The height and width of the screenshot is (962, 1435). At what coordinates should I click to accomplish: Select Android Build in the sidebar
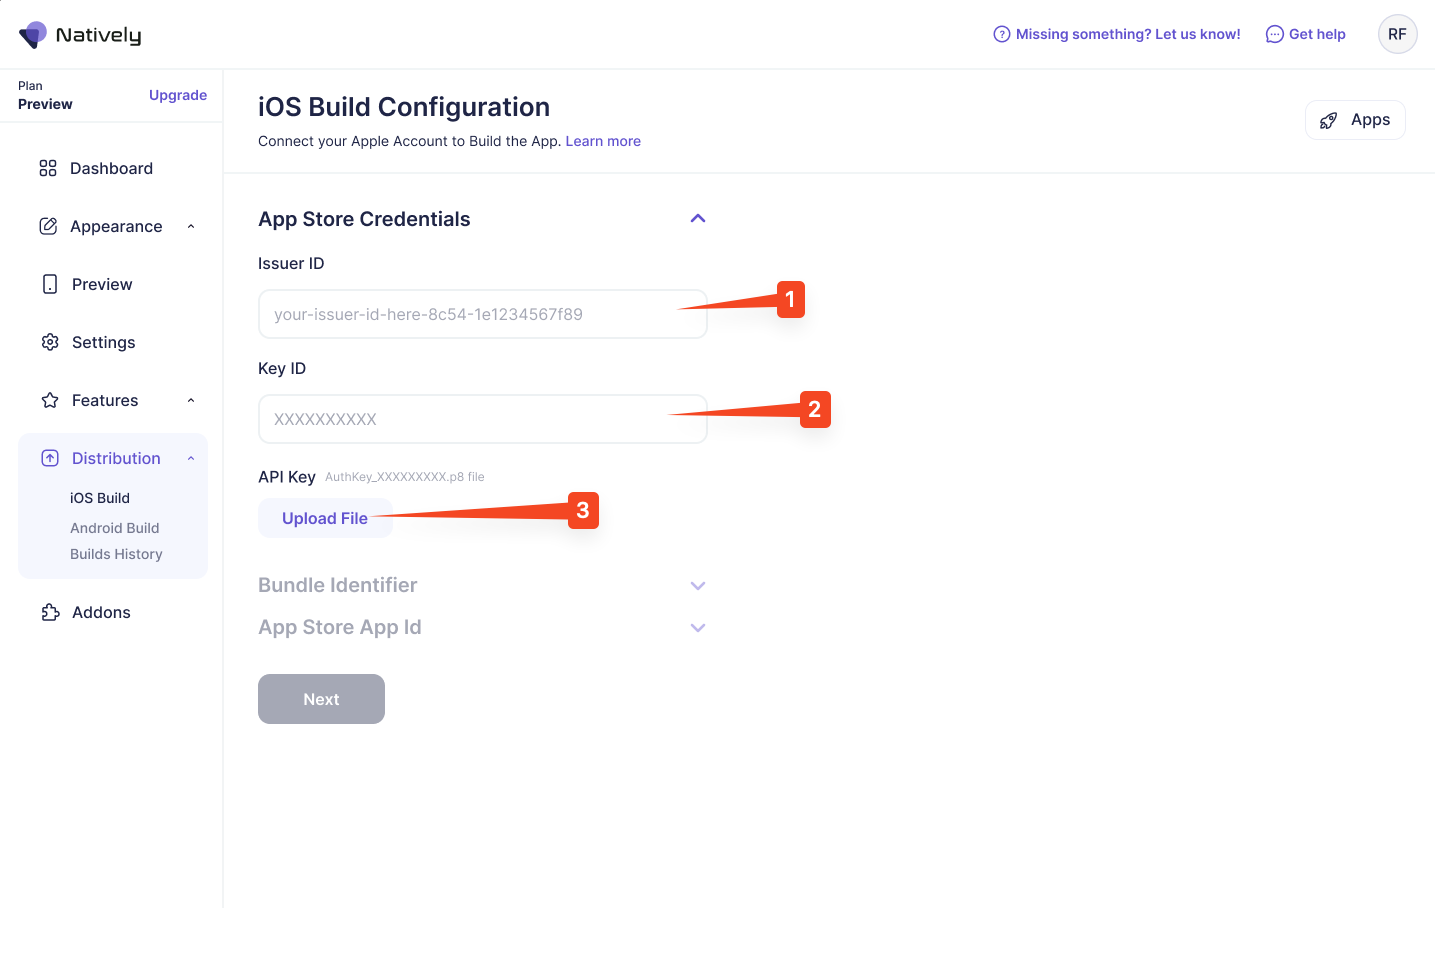(x=115, y=528)
